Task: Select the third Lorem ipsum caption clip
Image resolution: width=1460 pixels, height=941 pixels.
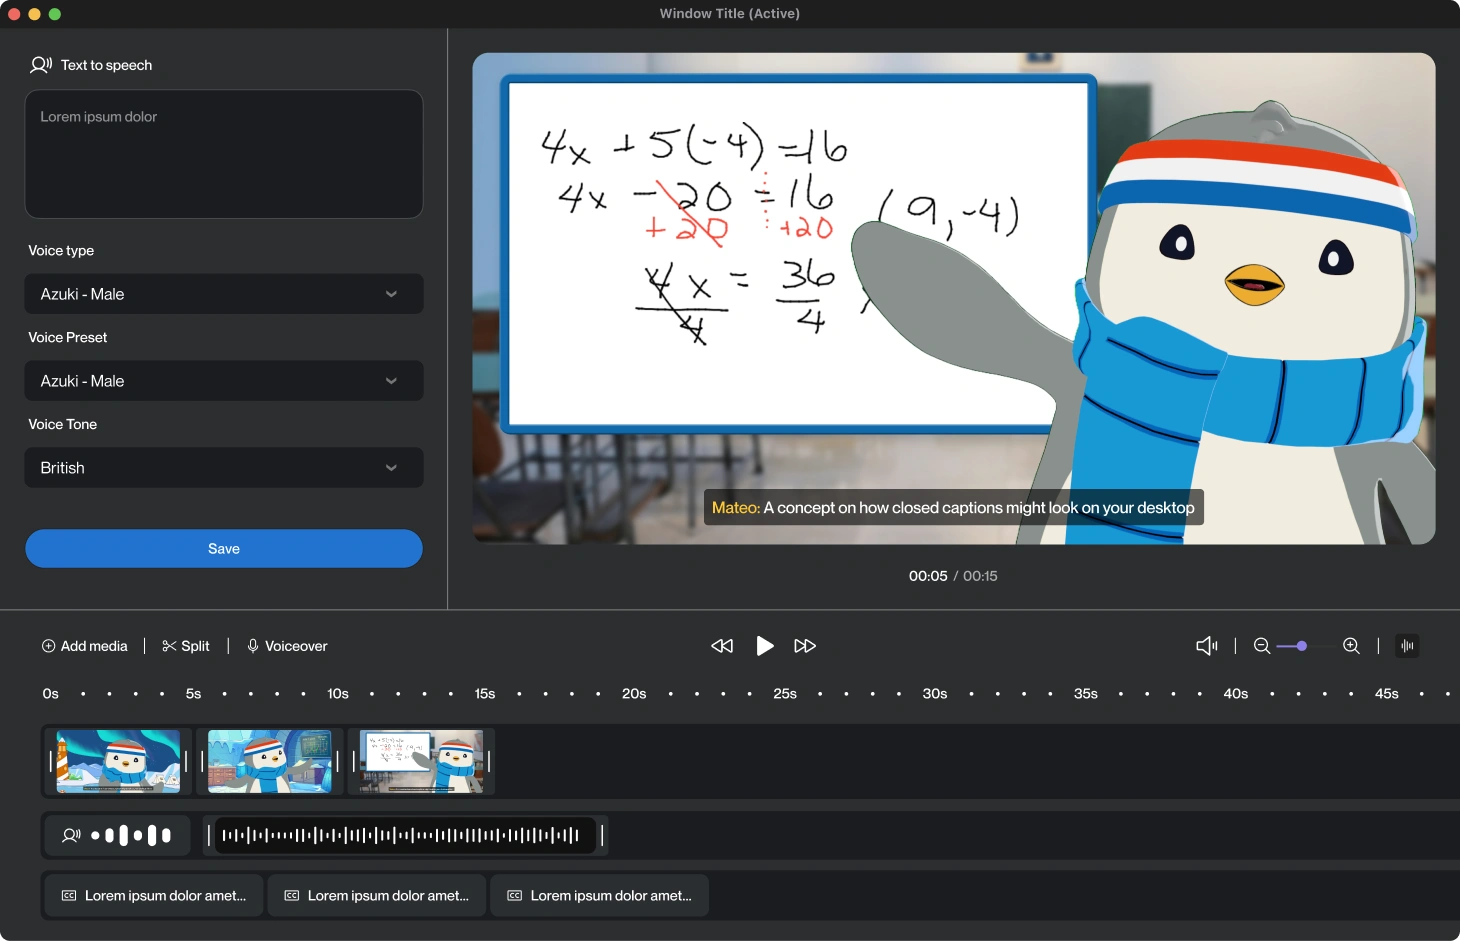Action: pos(599,896)
